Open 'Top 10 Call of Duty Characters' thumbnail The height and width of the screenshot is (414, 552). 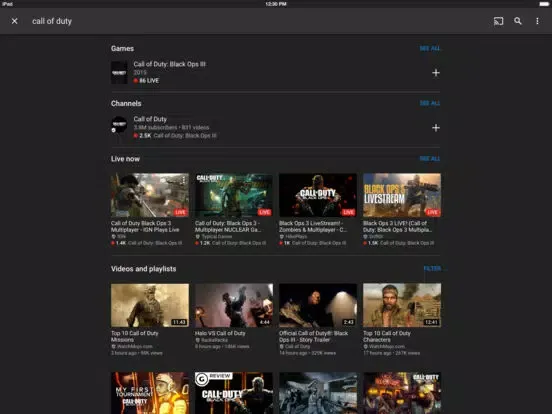click(x=402, y=305)
